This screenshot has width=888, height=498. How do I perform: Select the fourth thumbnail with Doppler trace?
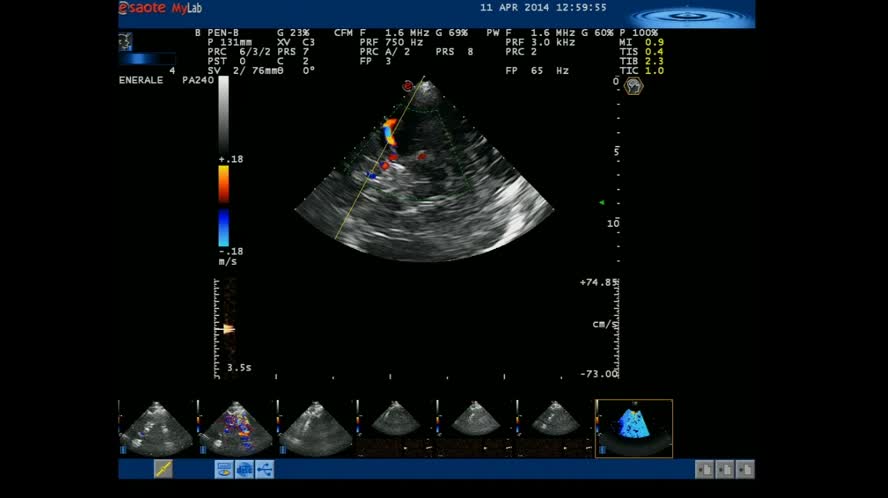pyautogui.click(x=395, y=428)
